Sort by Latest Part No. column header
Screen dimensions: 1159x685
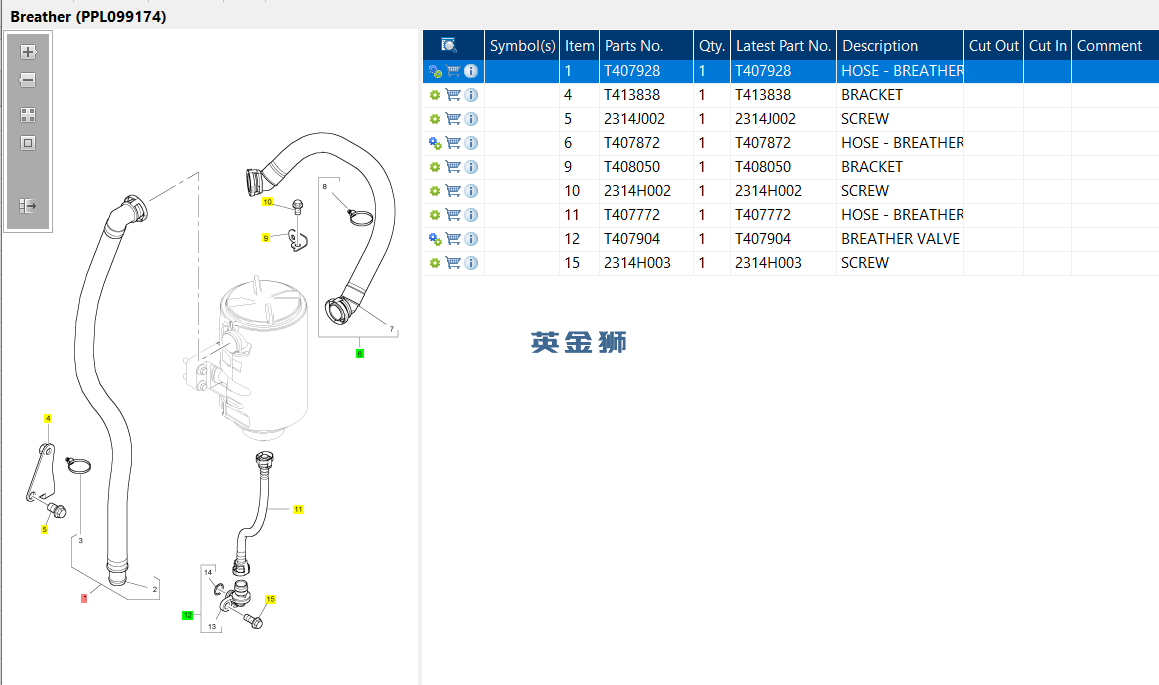point(784,46)
